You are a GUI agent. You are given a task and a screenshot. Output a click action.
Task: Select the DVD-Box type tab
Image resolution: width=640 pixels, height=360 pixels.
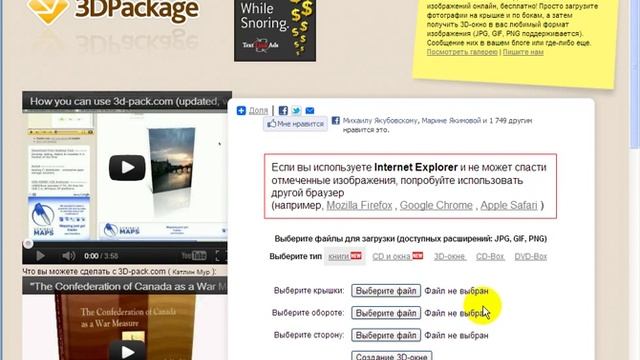tap(530, 257)
